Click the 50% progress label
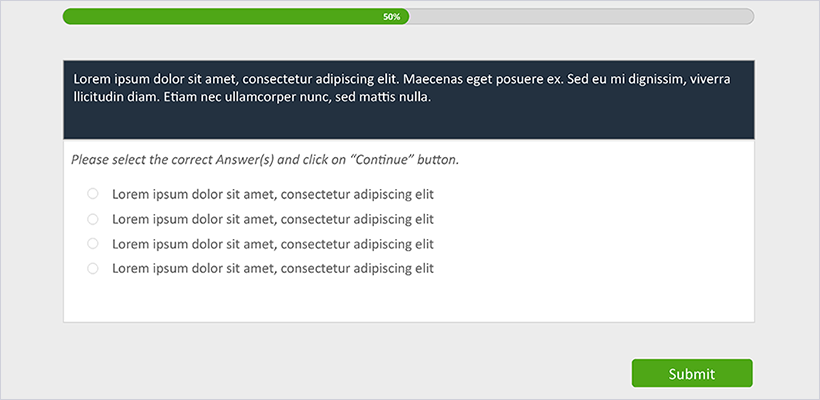This screenshot has width=820, height=400. 392,17
